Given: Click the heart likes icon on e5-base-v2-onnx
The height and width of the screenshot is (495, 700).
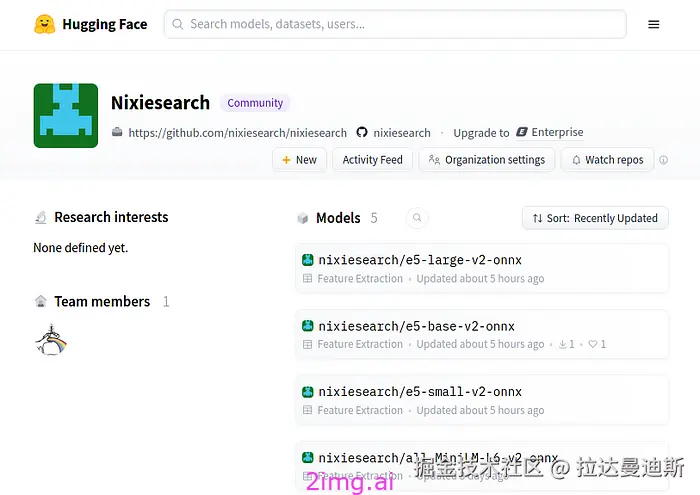Looking at the screenshot, I should pos(592,344).
